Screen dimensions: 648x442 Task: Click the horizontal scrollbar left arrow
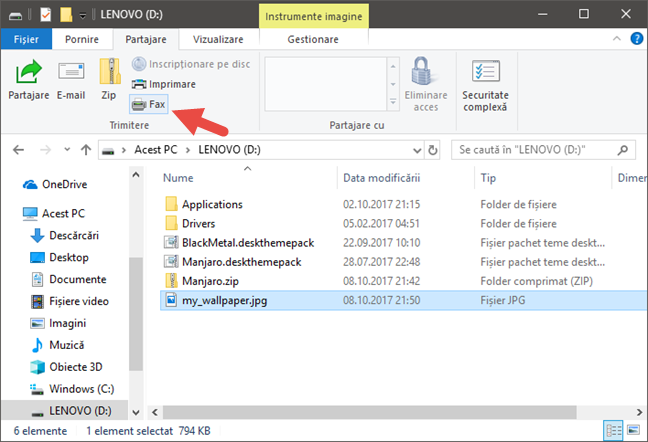point(155,412)
